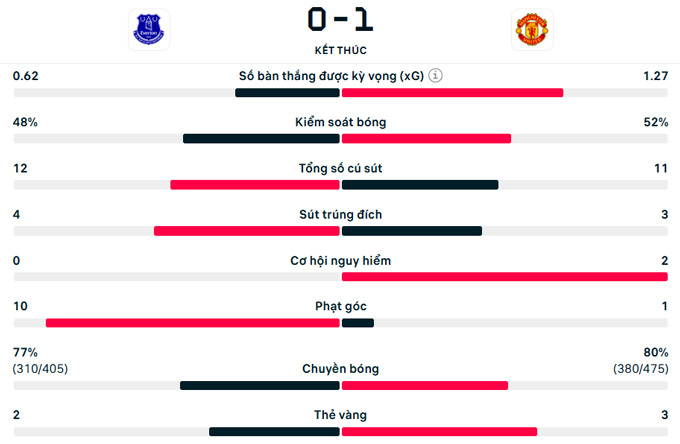Screen dimensions: 680x444
Task: Click the Số bàn thắng được kỳ vọng (xG) label
Action: (x=331, y=75)
